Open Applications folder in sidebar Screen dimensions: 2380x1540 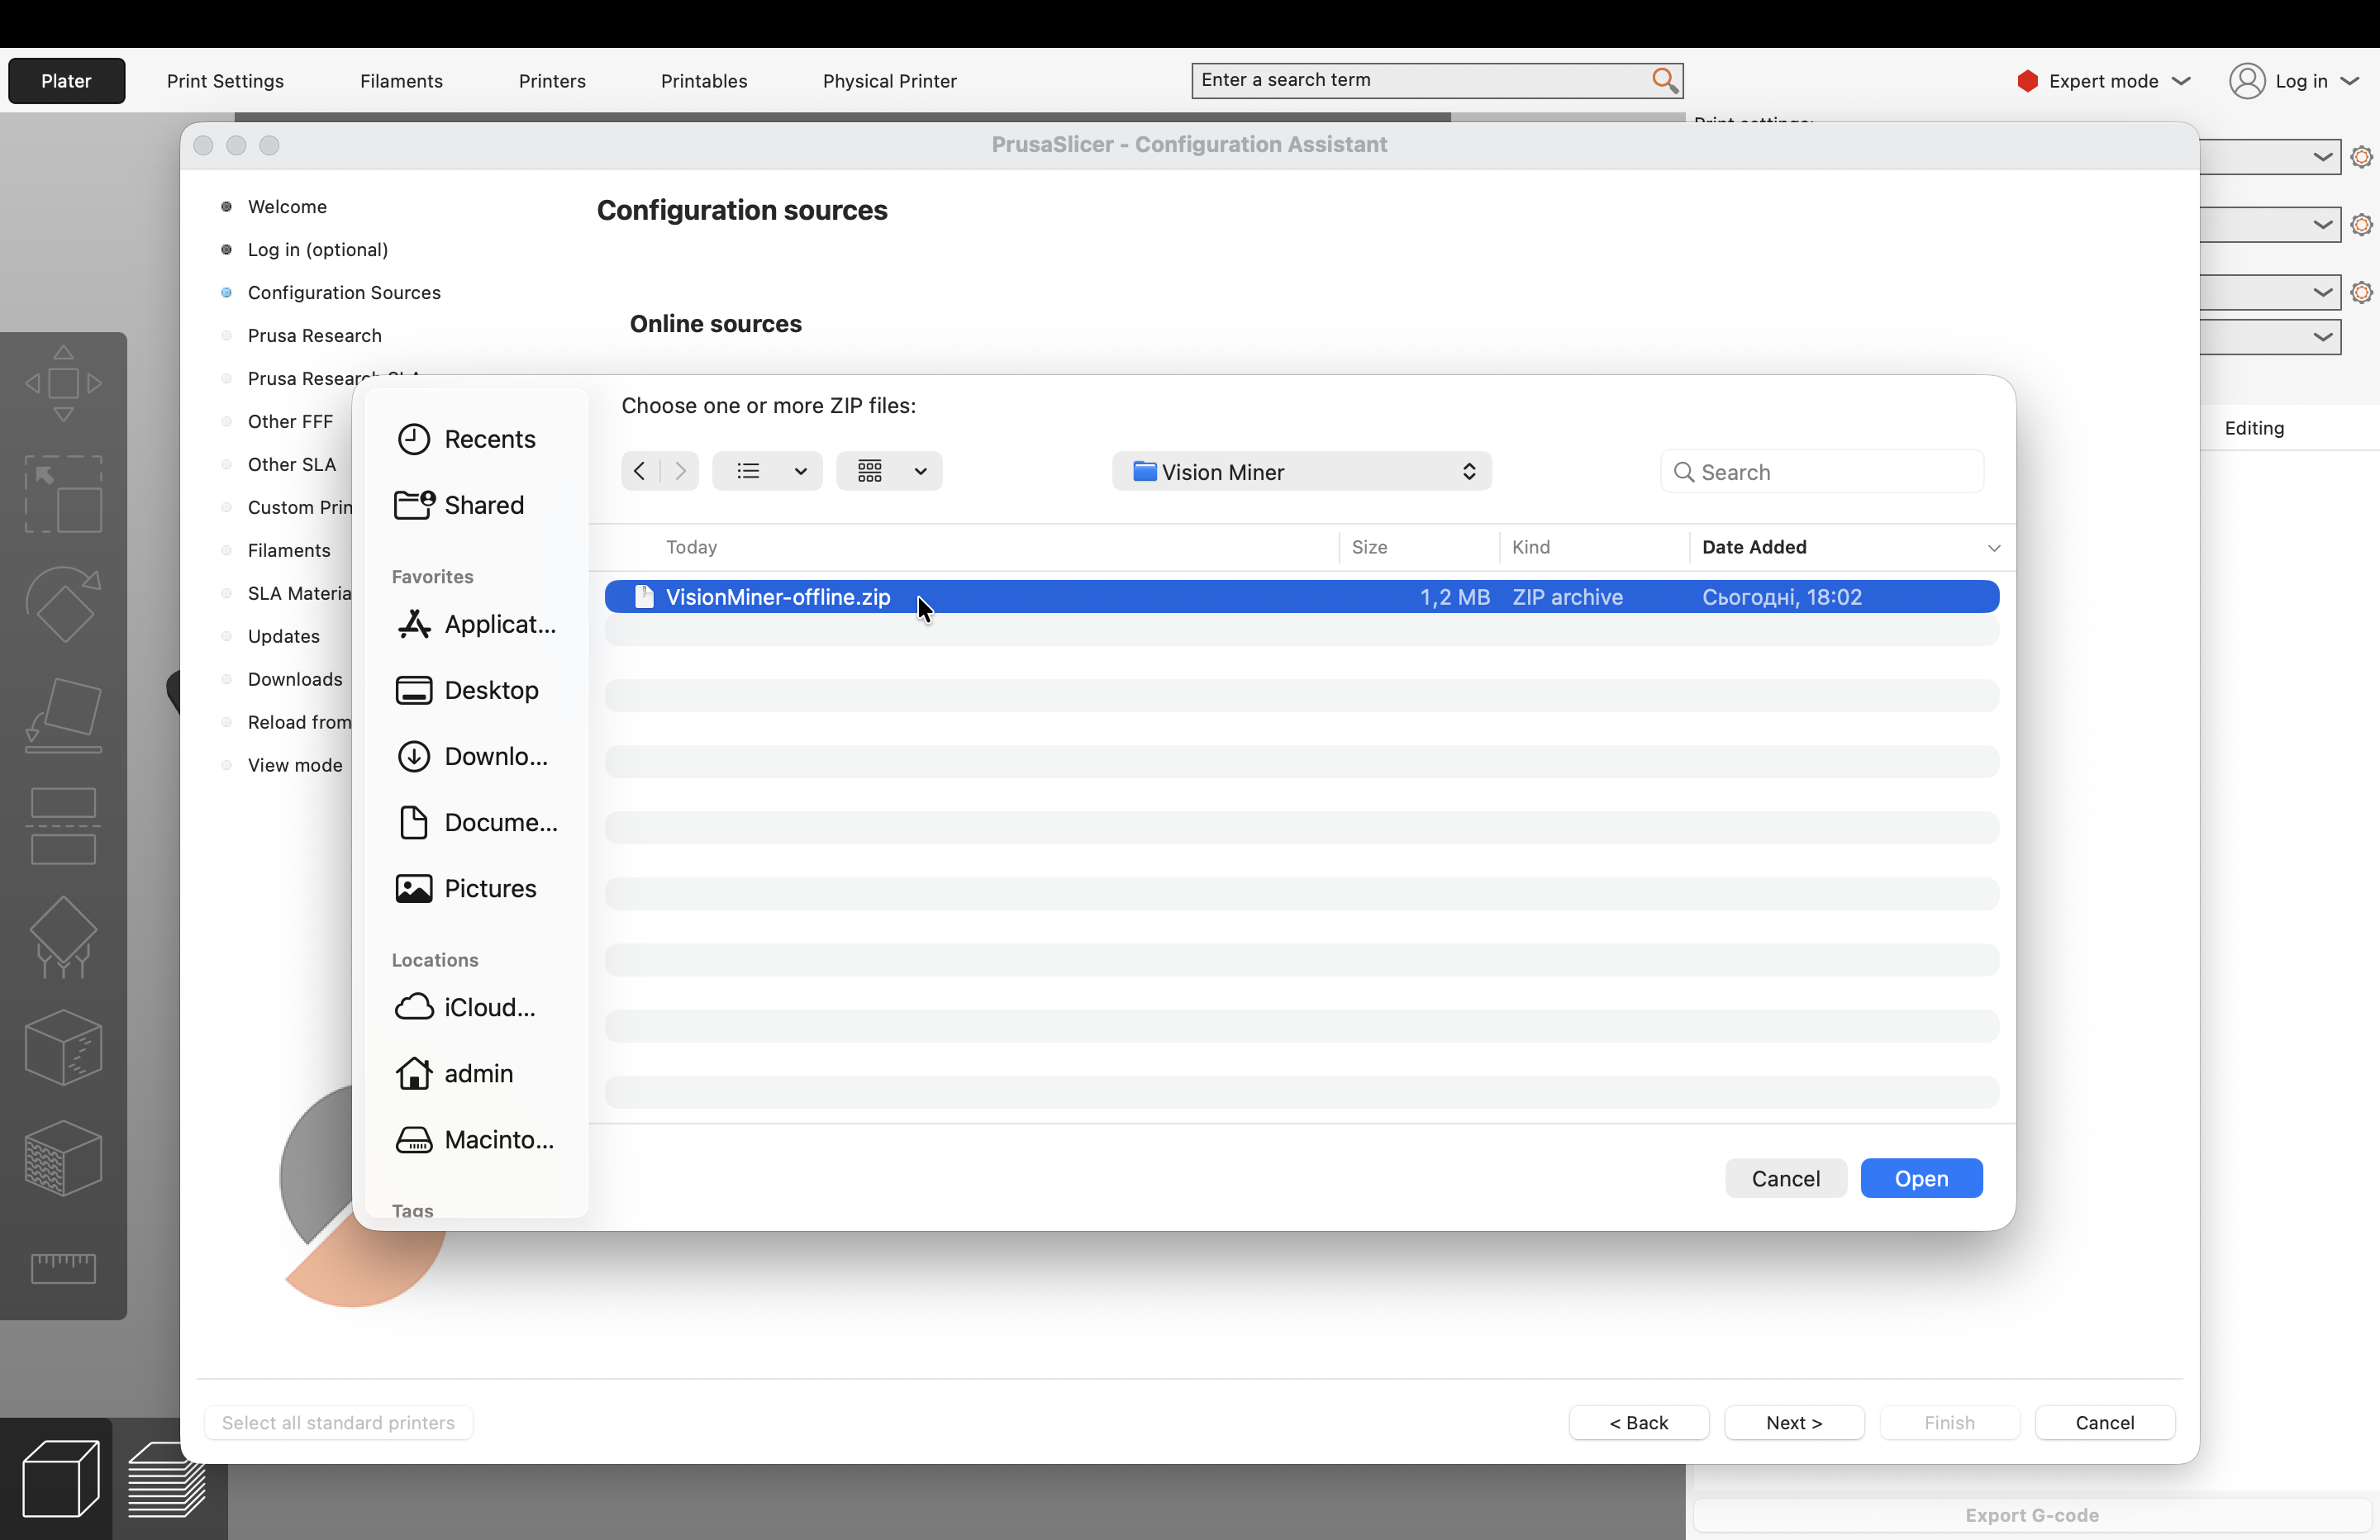[476, 624]
